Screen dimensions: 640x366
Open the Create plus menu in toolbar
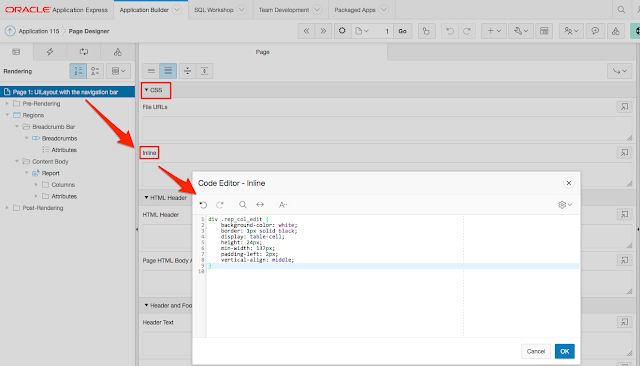coord(494,31)
